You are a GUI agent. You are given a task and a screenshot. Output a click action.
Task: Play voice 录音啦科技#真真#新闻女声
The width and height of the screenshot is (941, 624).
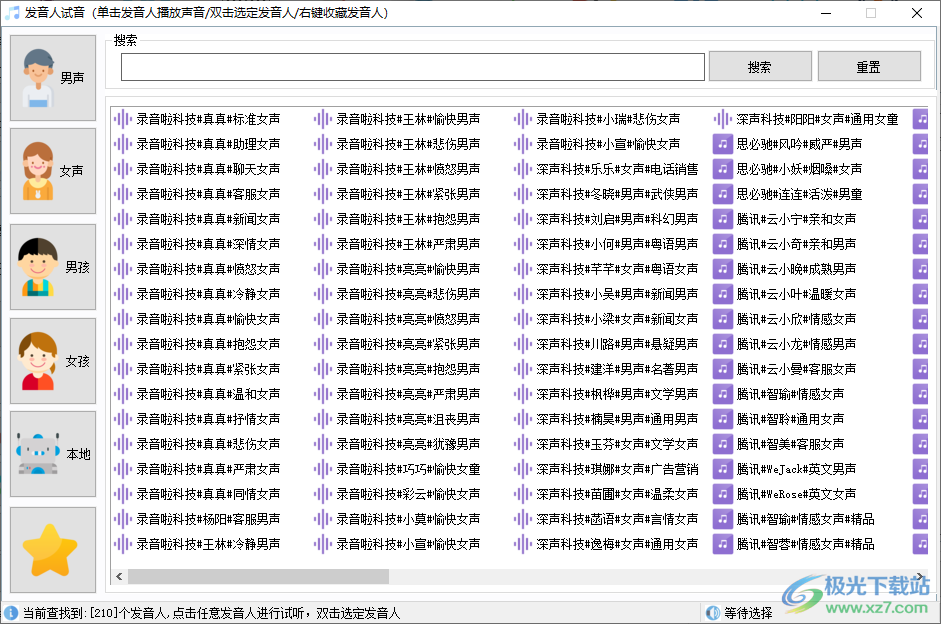click(x=208, y=219)
